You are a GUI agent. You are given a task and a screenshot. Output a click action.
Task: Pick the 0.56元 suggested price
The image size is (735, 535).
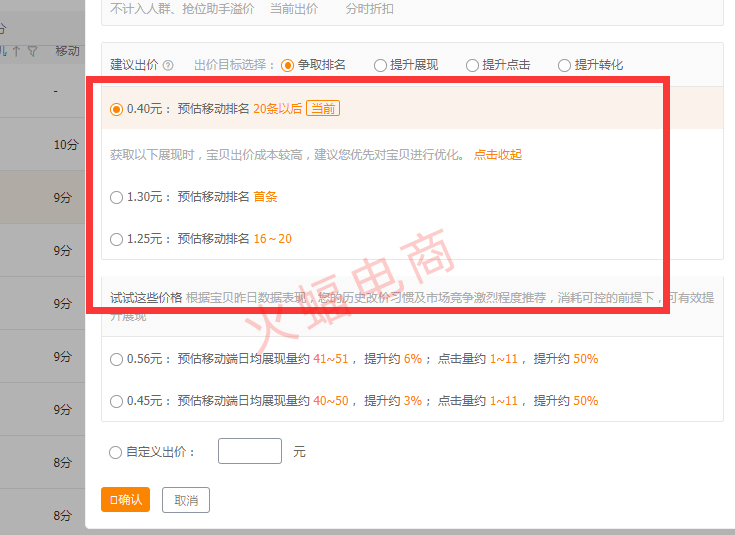tap(117, 359)
